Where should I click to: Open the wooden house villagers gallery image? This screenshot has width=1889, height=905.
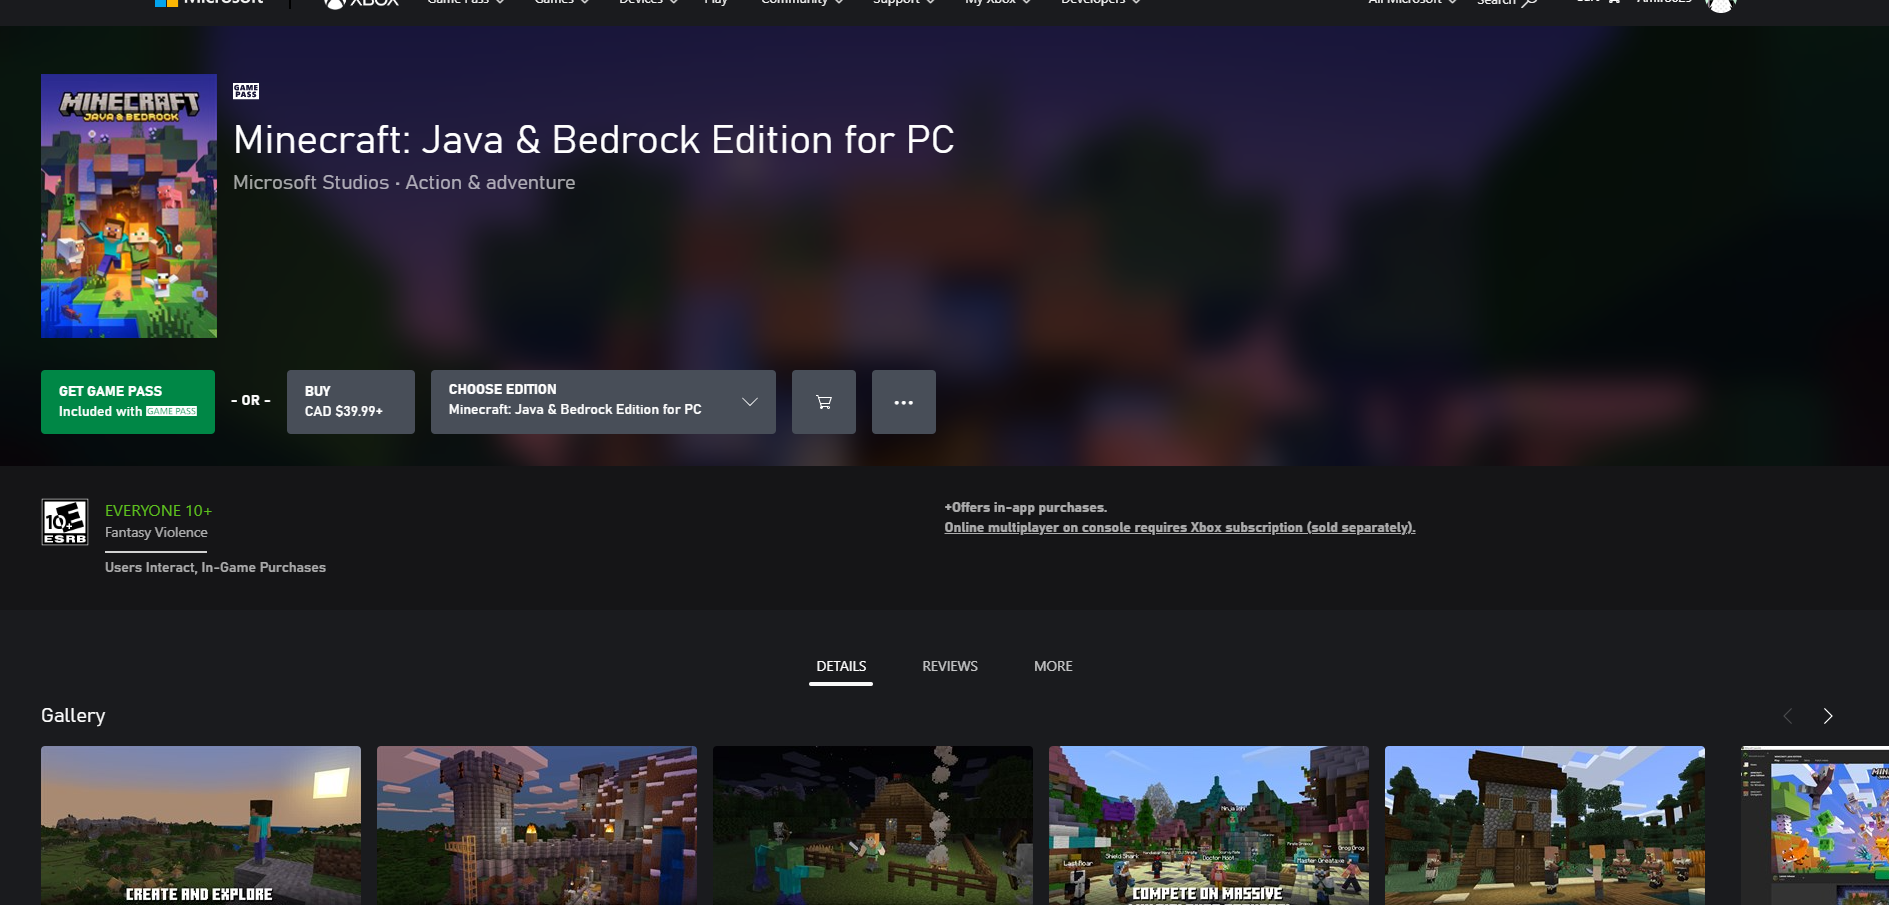1545,825
